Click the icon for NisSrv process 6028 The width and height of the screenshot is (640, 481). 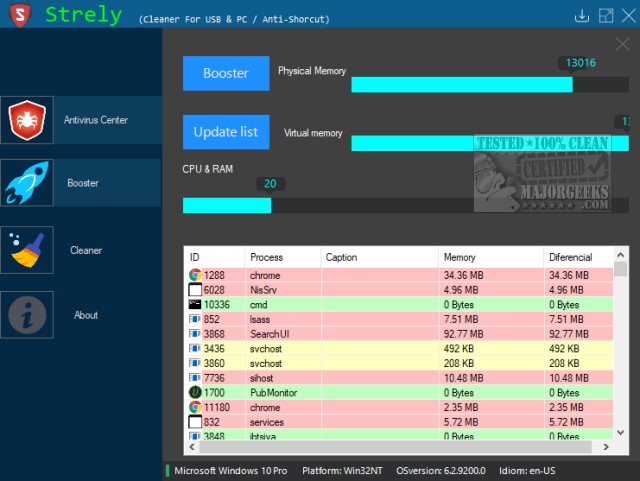(195, 290)
